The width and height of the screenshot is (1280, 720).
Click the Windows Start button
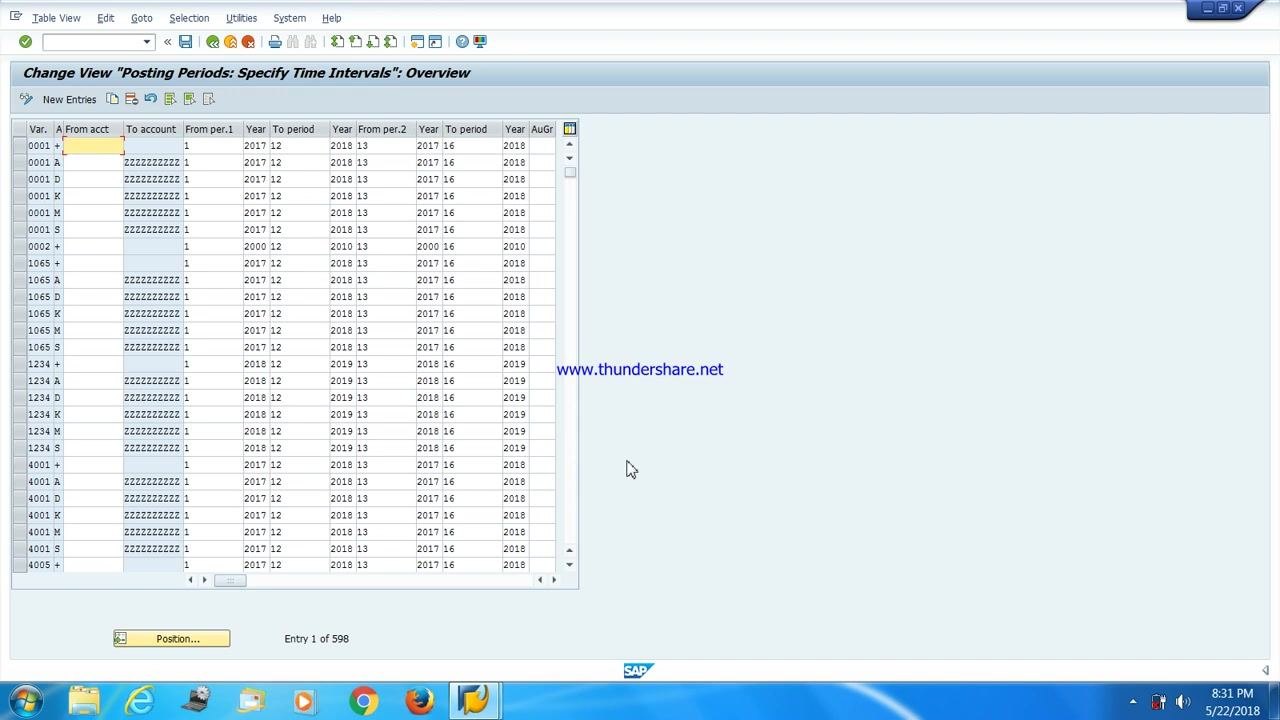click(x=26, y=701)
